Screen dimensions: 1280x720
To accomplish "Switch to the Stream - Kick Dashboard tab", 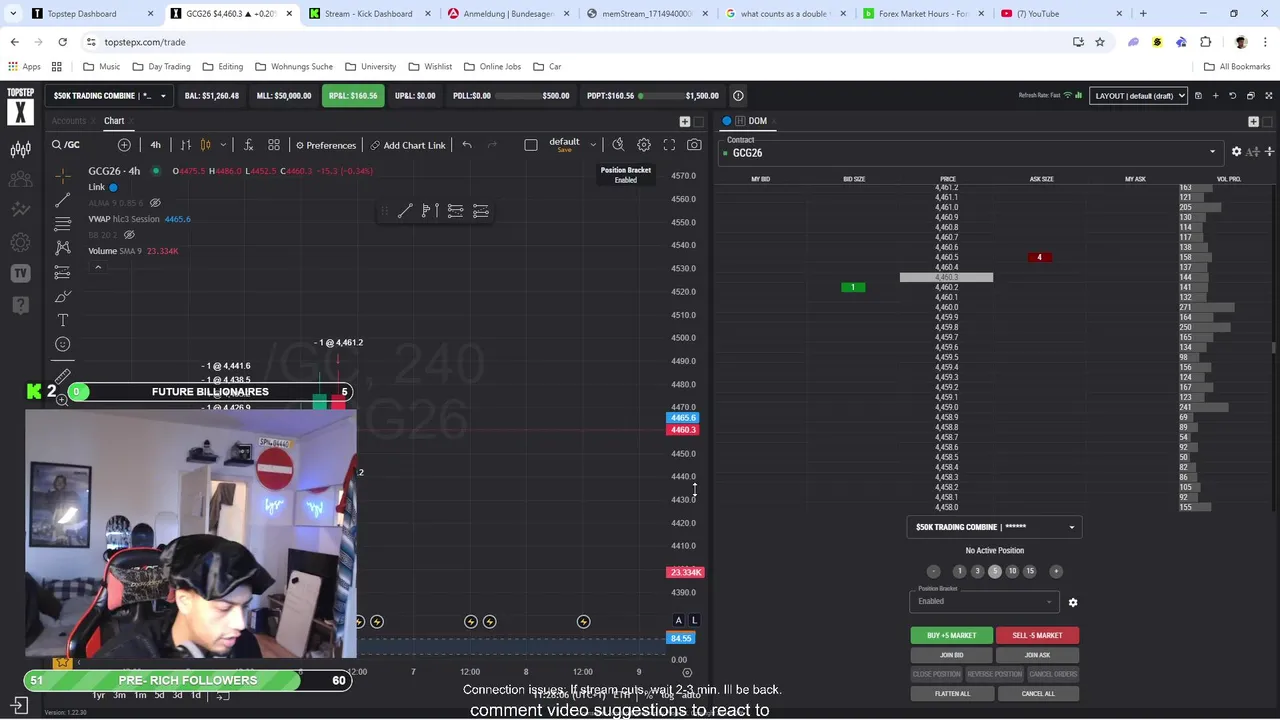I will pos(369,13).
